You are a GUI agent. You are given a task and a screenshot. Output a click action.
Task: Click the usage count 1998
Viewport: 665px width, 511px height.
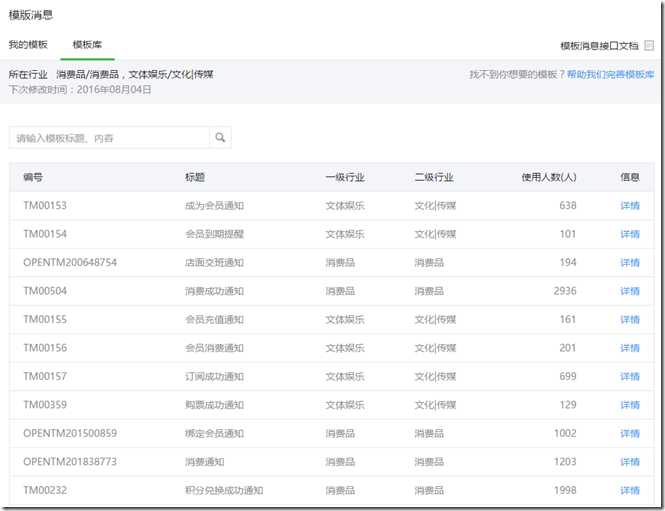pyautogui.click(x=565, y=490)
